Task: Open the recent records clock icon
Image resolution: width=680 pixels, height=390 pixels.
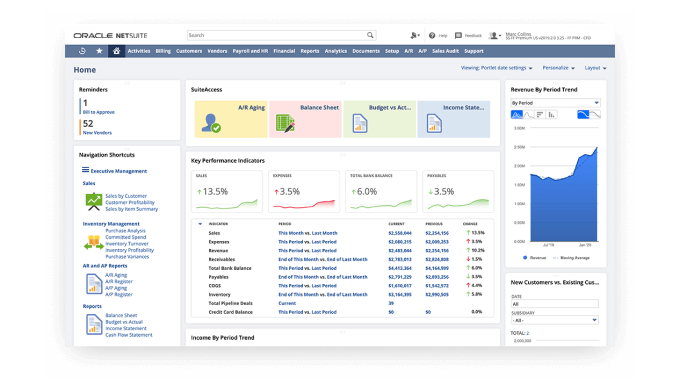Action: (82, 51)
